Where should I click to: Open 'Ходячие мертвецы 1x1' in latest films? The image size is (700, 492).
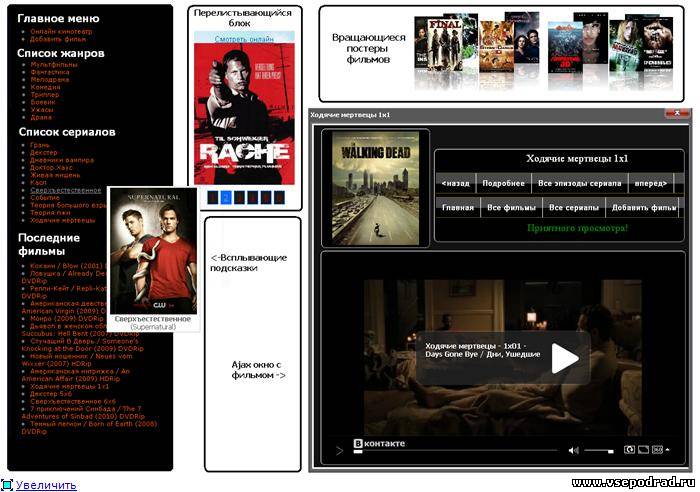(x=70, y=387)
